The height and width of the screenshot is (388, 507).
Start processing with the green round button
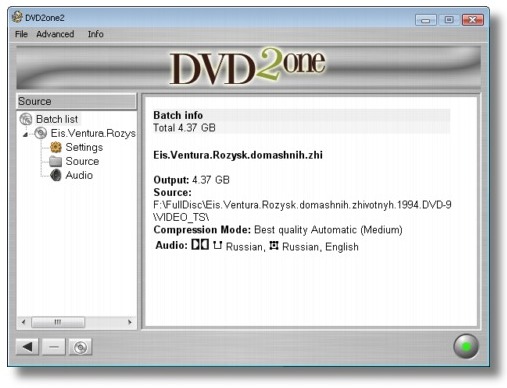(466, 346)
